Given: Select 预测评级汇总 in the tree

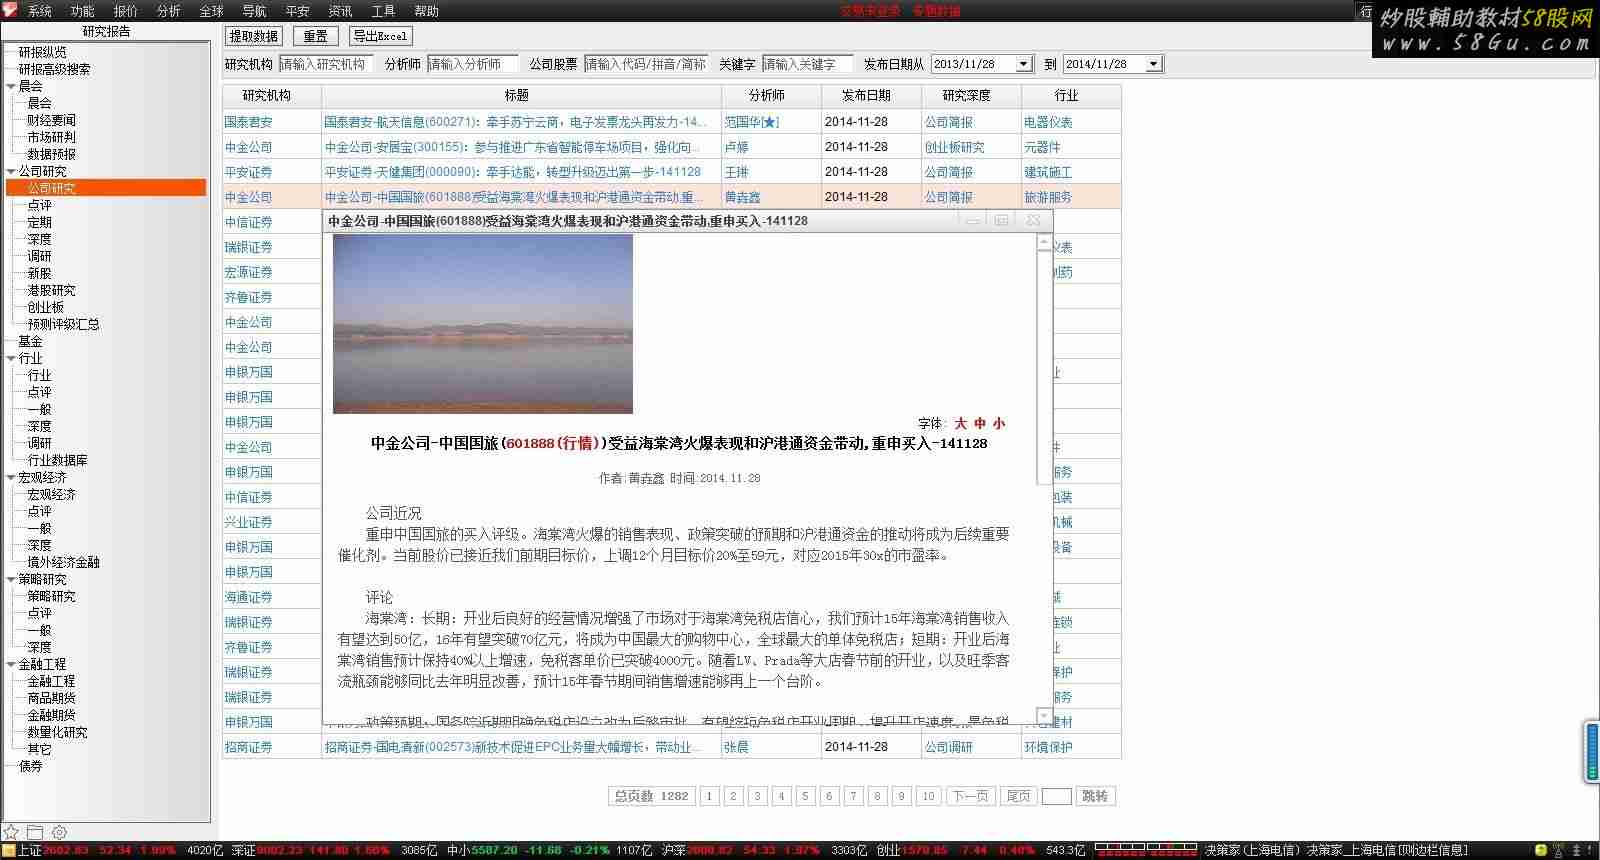Looking at the screenshot, I should pos(63,324).
